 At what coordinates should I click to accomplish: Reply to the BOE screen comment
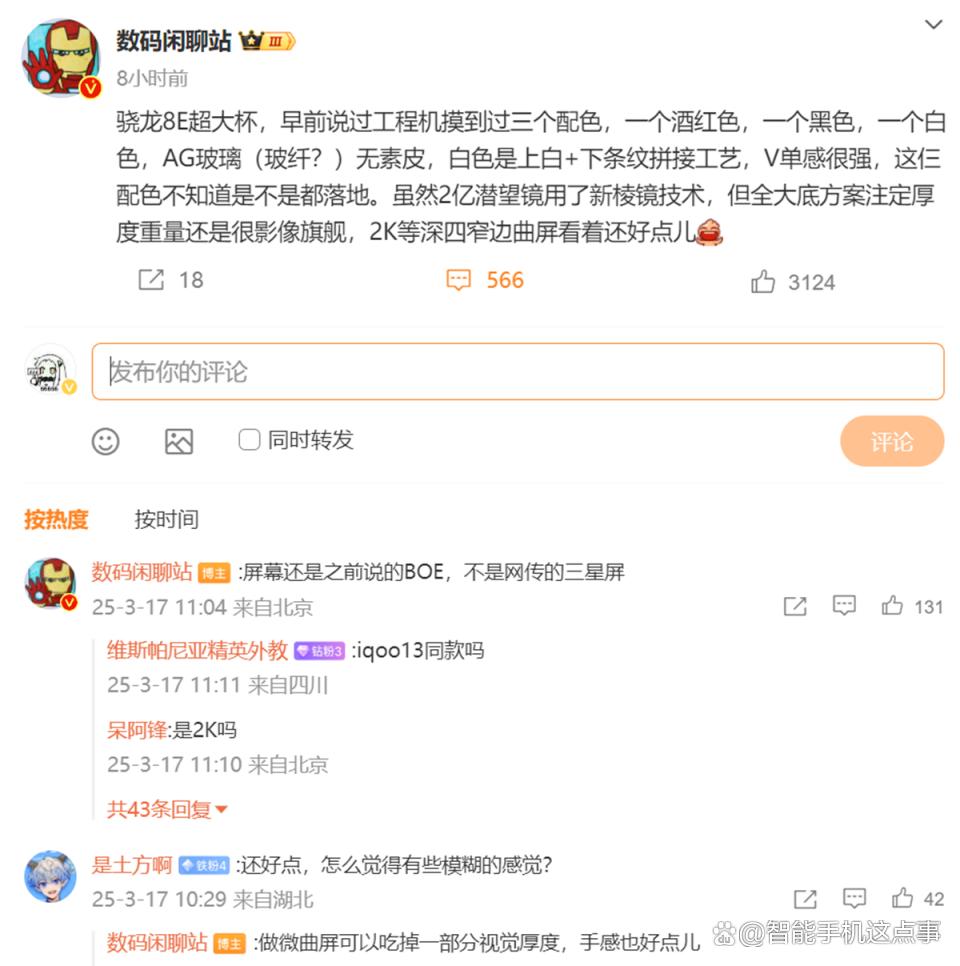point(844,606)
